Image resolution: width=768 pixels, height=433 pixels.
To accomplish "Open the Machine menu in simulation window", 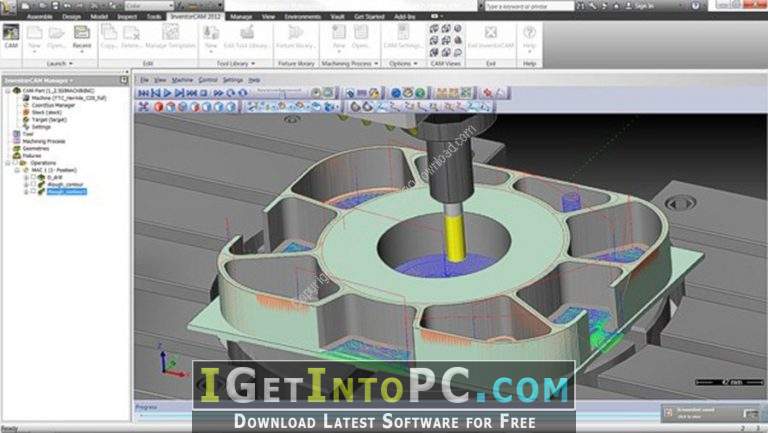I will click(182, 80).
